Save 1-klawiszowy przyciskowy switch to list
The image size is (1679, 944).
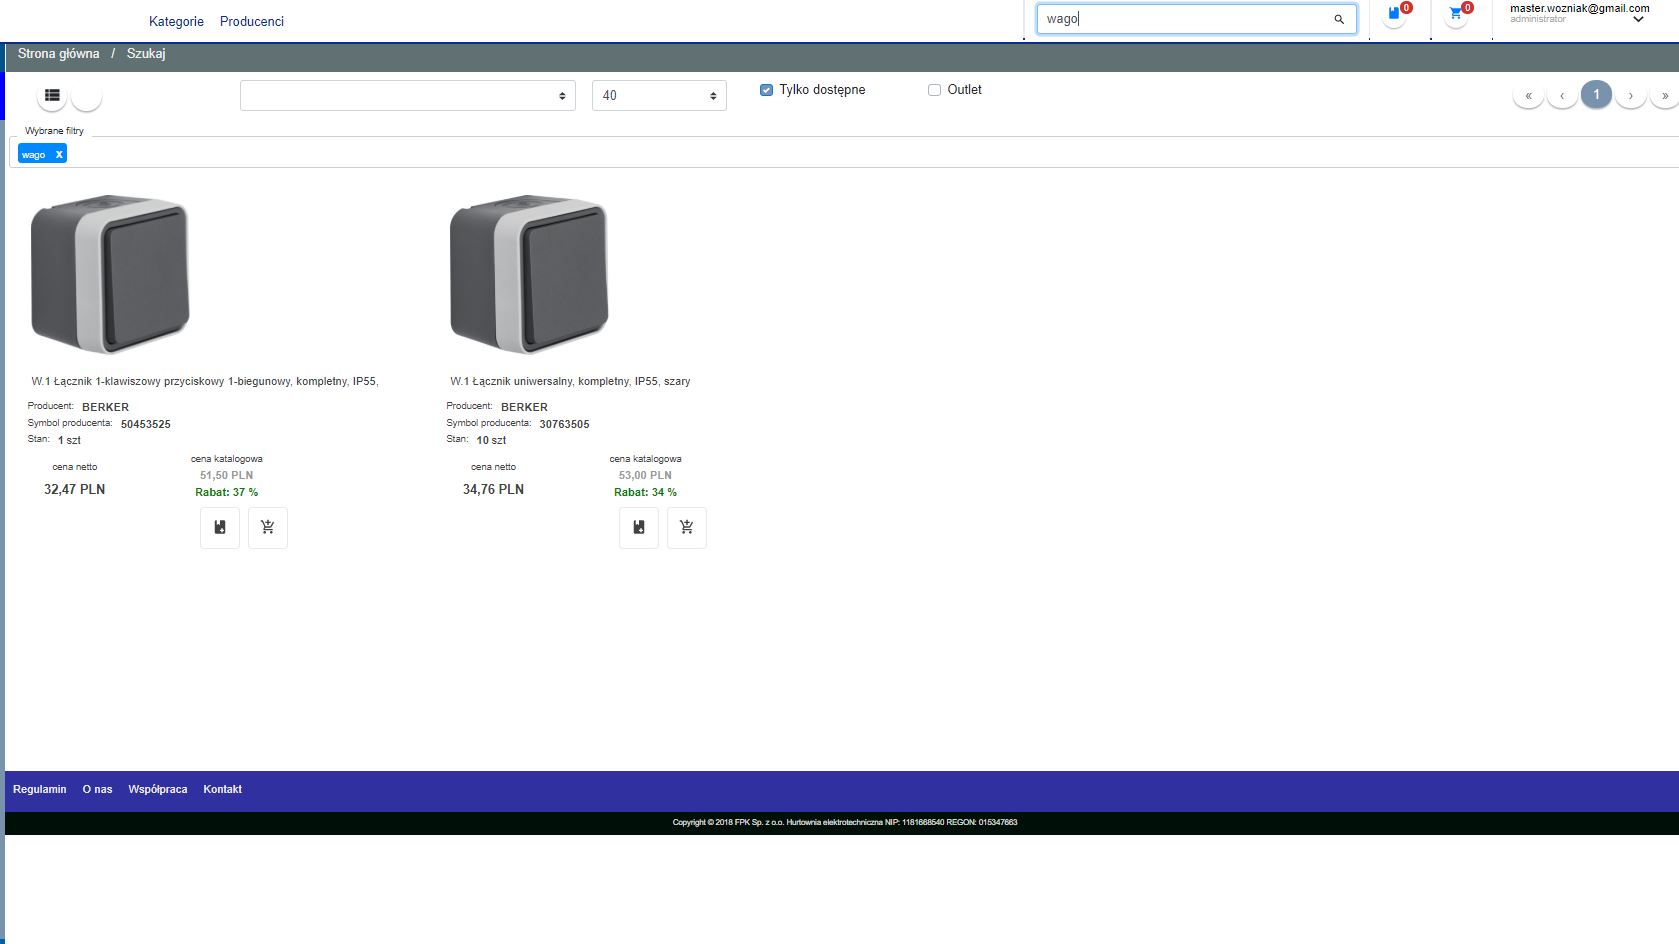(x=220, y=527)
